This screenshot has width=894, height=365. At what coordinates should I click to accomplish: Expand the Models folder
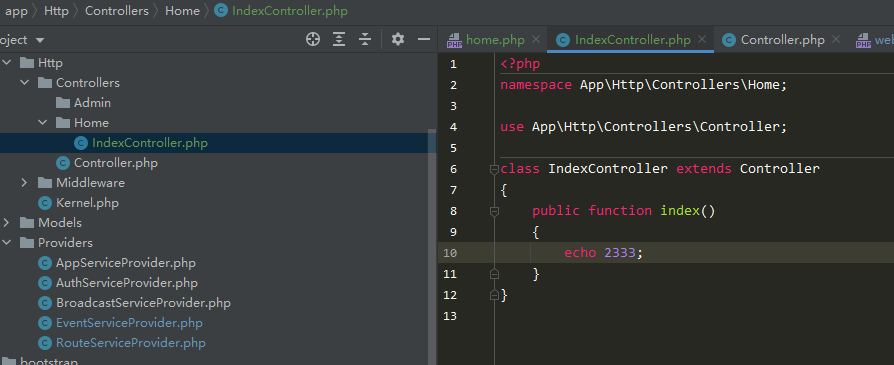point(7,222)
